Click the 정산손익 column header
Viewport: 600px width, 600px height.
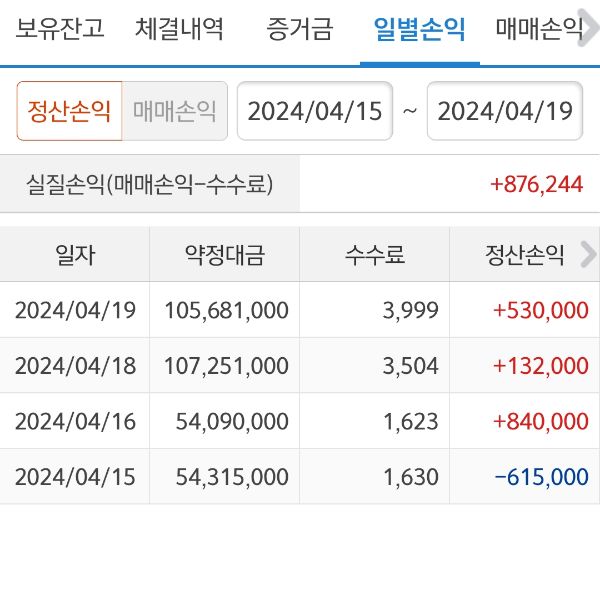519,255
